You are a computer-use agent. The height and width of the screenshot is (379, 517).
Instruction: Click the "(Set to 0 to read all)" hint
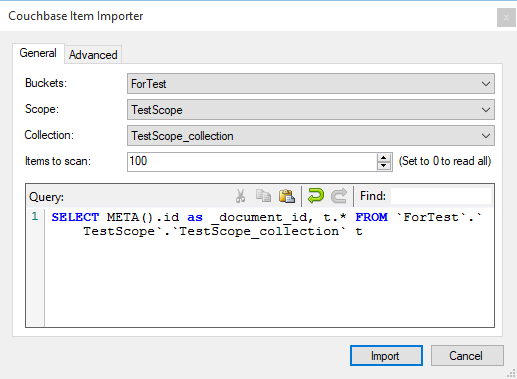click(x=445, y=161)
